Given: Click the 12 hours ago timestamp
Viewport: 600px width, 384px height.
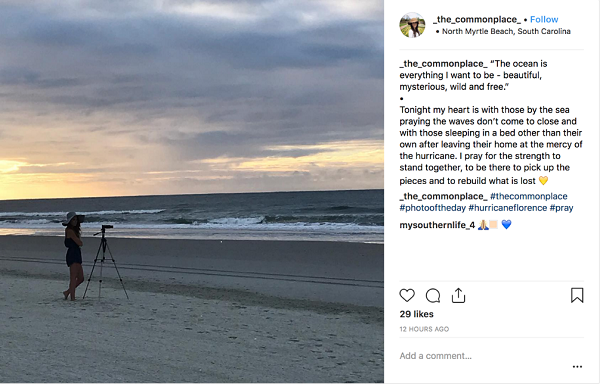Looking at the screenshot, I should (x=424, y=329).
